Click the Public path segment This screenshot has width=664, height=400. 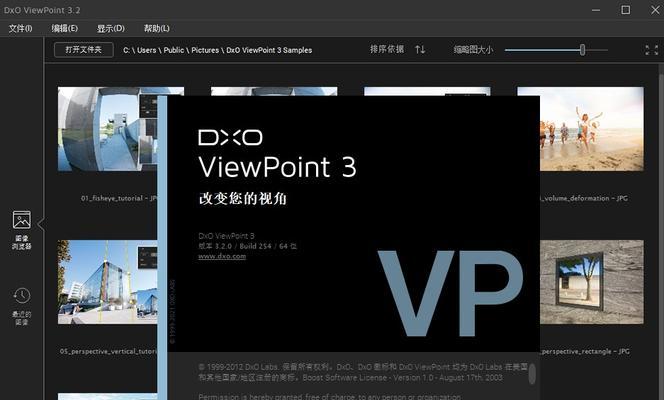[174, 50]
